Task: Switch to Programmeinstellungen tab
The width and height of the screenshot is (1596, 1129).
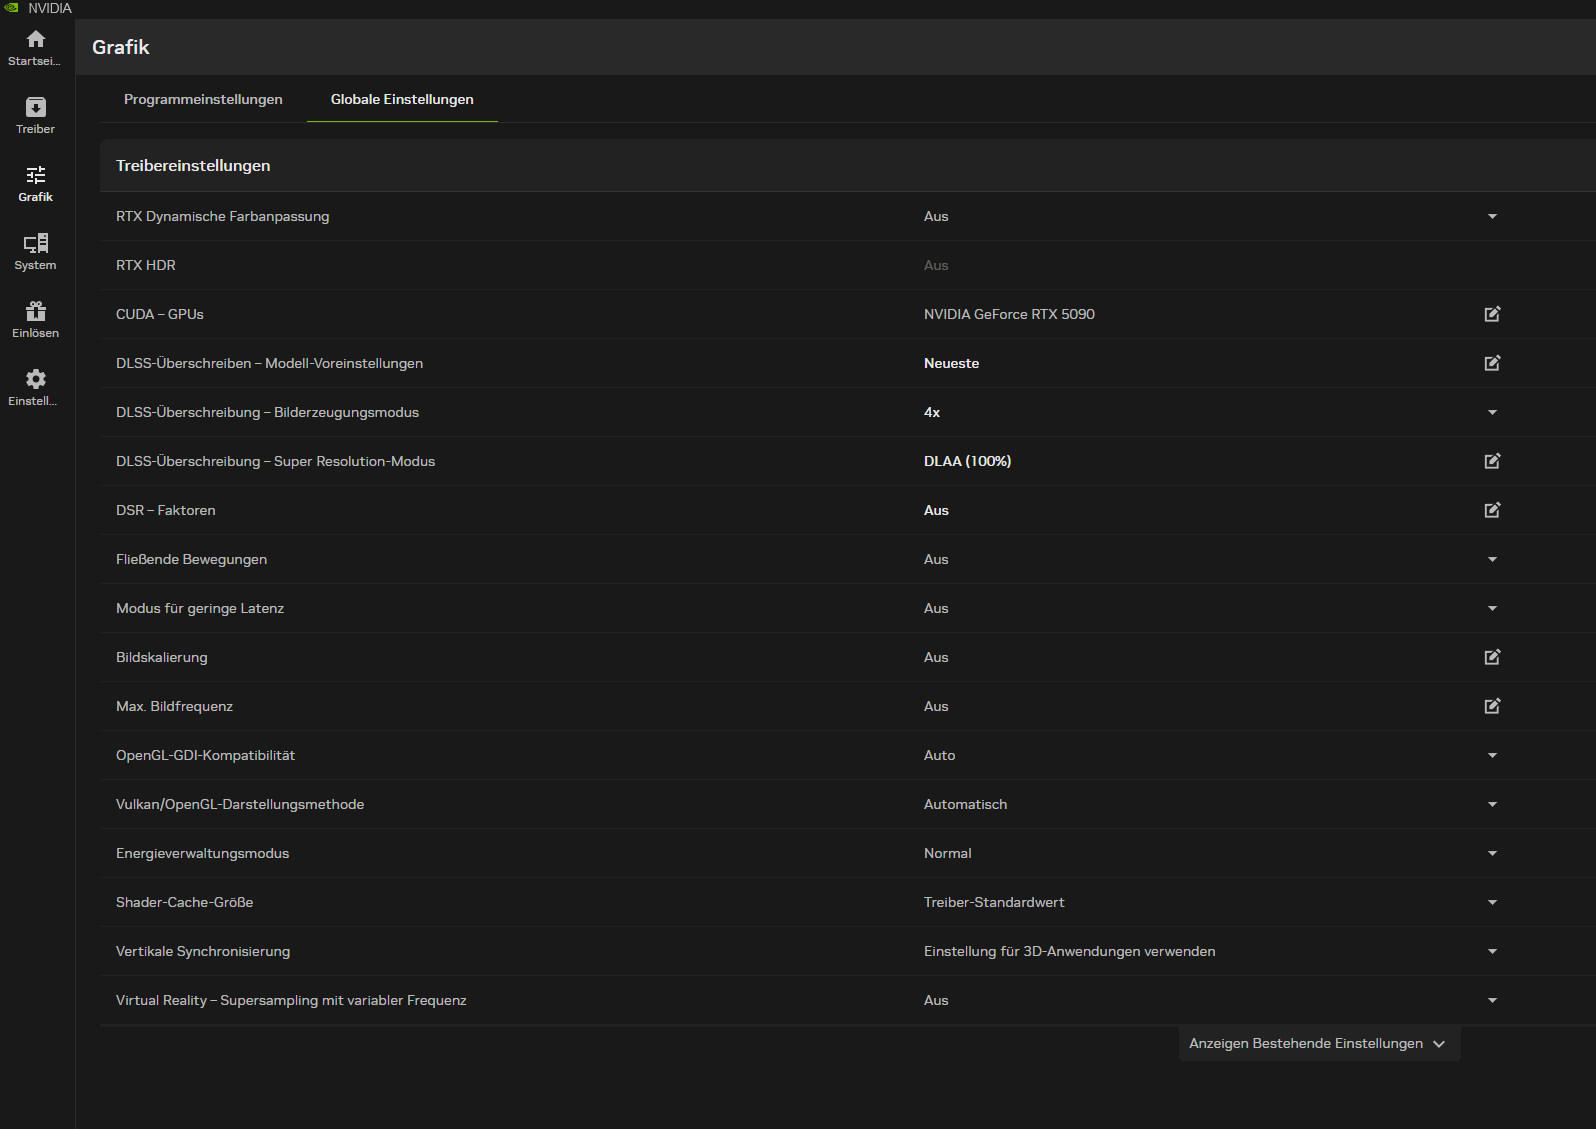Action: point(203,99)
